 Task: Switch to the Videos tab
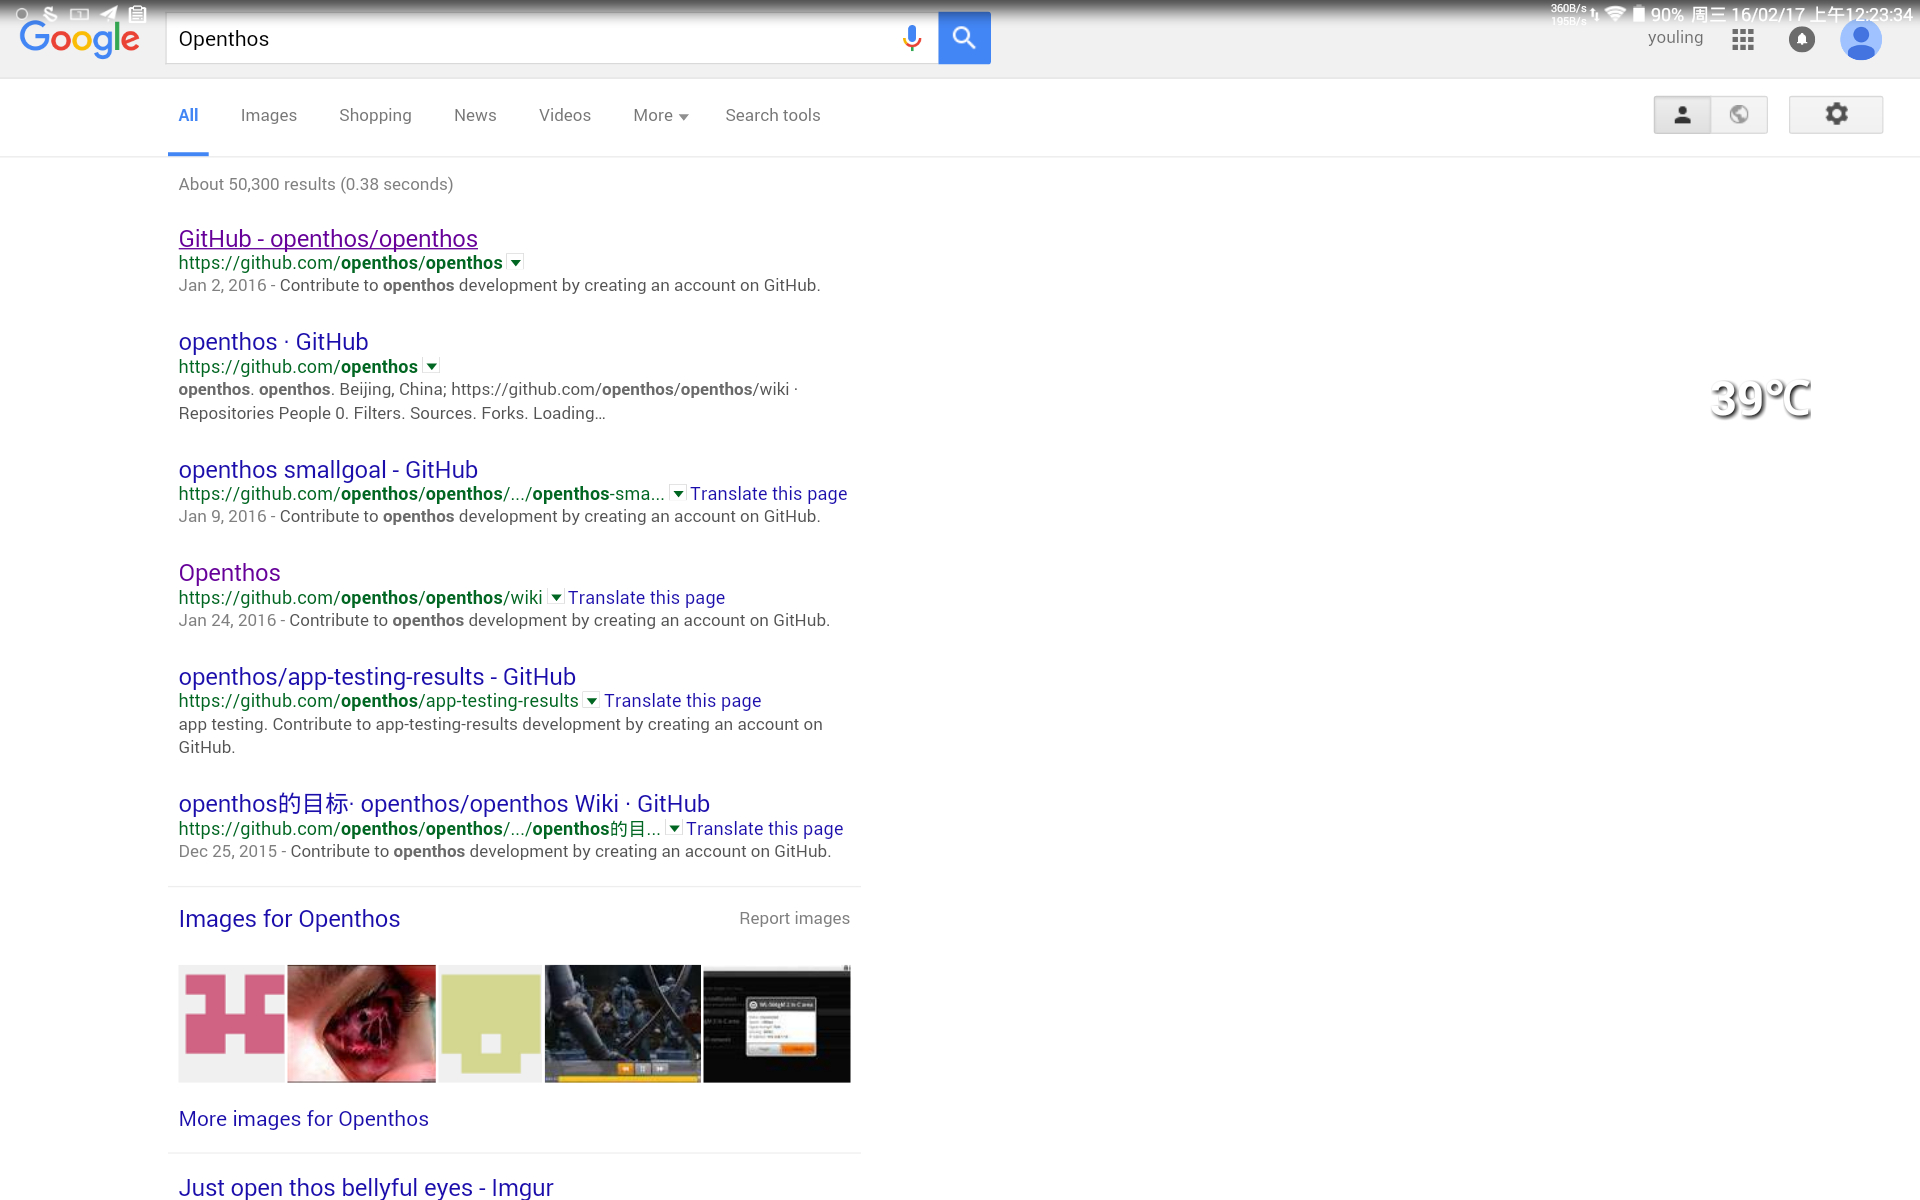pyautogui.click(x=565, y=115)
